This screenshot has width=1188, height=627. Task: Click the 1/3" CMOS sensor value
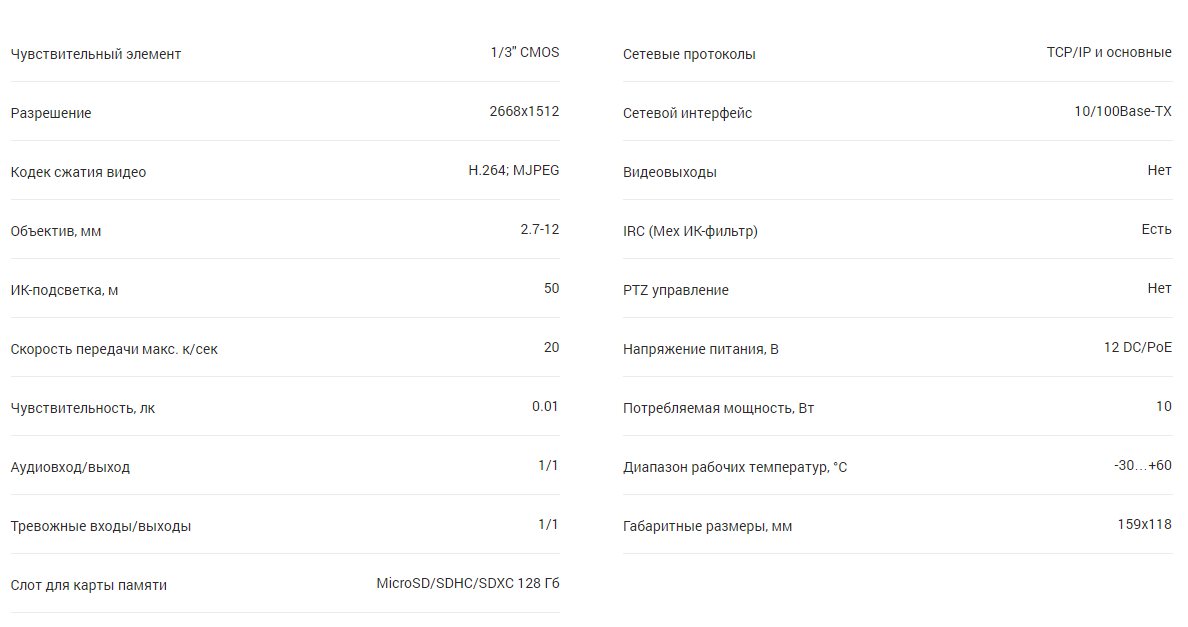pyautogui.click(x=525, y=52)
